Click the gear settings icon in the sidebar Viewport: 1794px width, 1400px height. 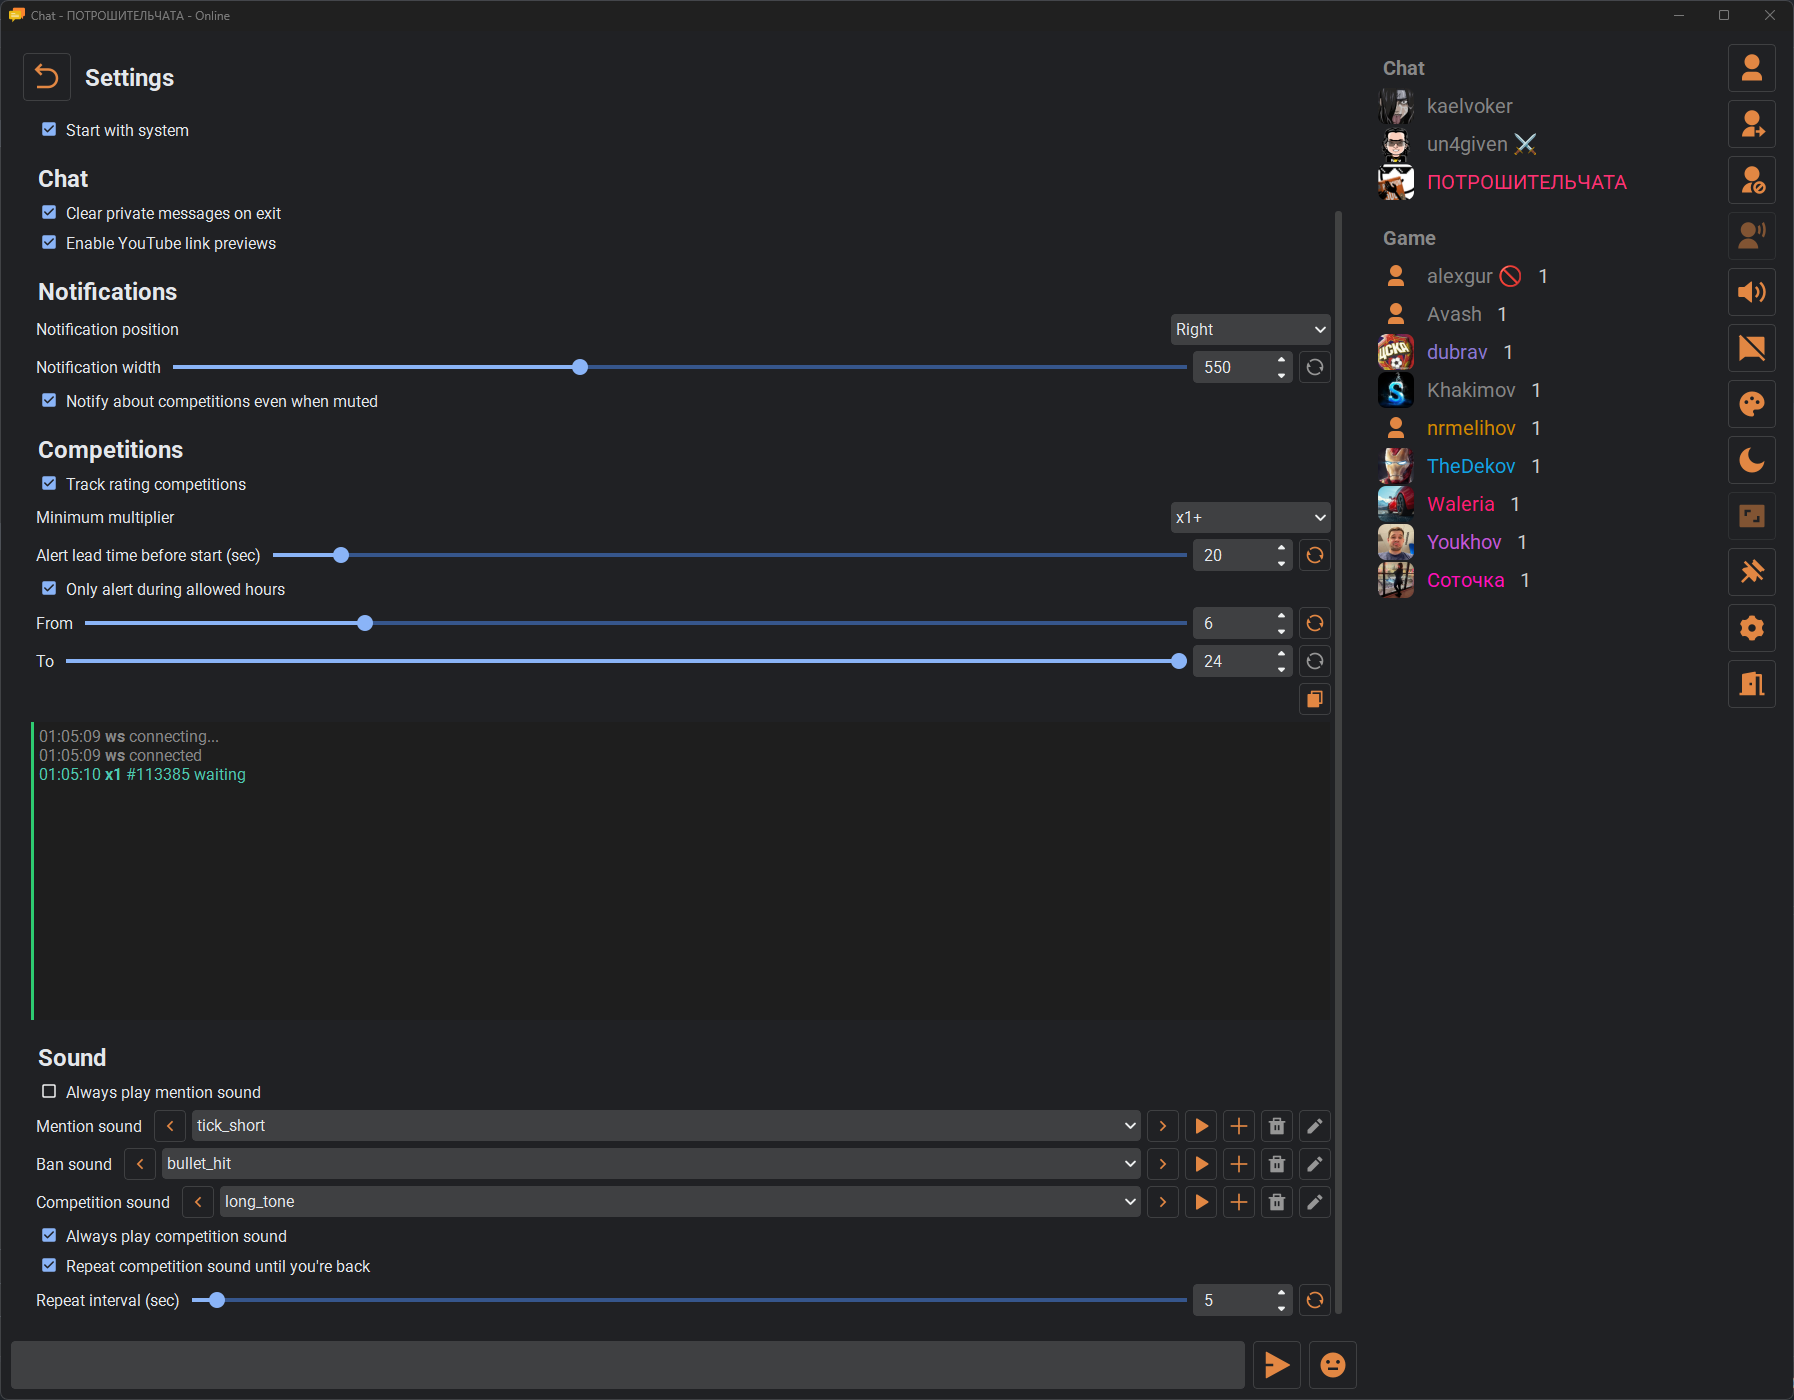(1752, 628)
